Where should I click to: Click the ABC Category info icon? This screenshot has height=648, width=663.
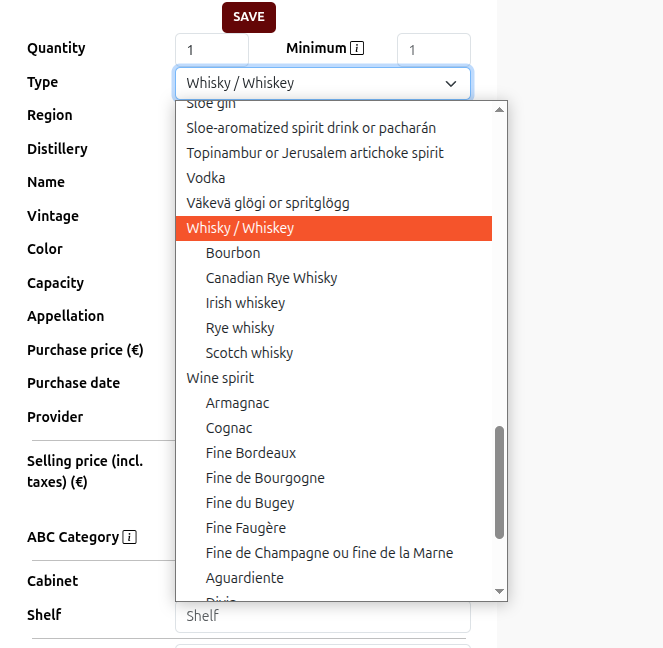point(129,537)
